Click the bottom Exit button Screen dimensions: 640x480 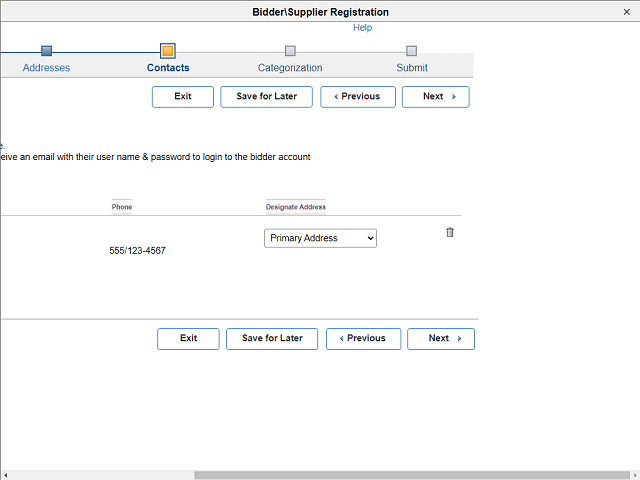coord(188,339)
